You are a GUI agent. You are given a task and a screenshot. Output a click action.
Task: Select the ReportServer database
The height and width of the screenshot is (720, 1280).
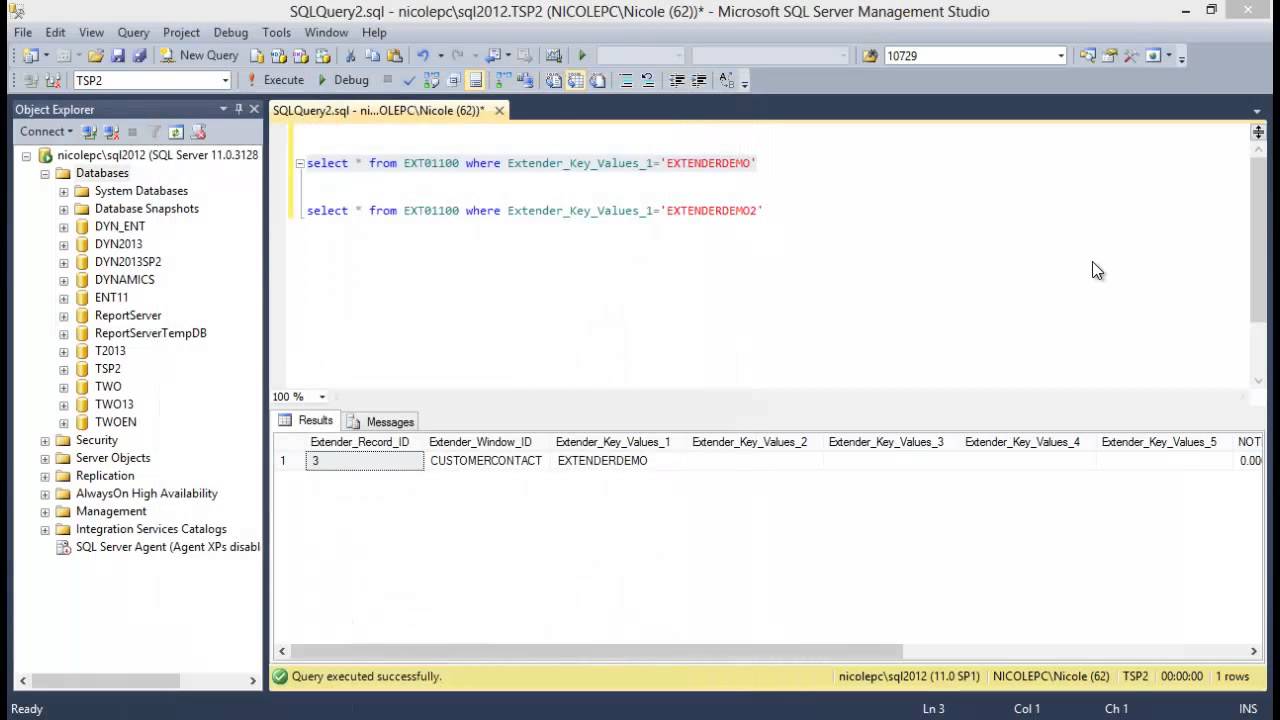click(128, 315)
